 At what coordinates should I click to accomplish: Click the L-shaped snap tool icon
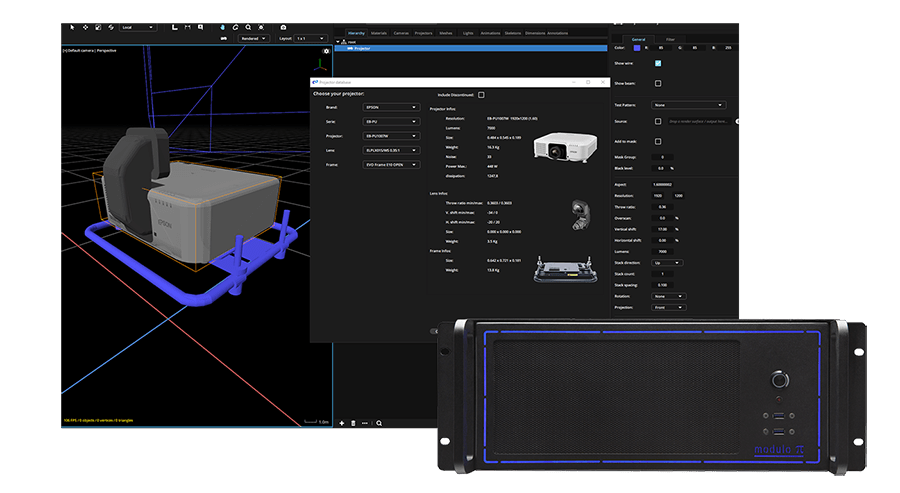coord(174,27)
